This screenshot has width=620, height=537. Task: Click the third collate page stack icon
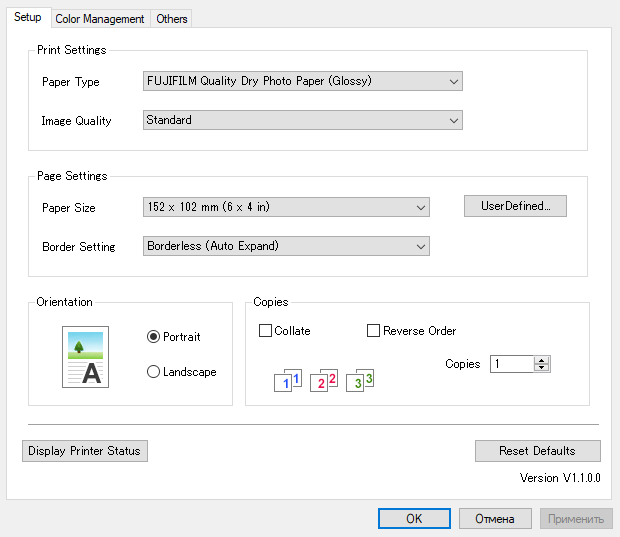coord(360,381)
